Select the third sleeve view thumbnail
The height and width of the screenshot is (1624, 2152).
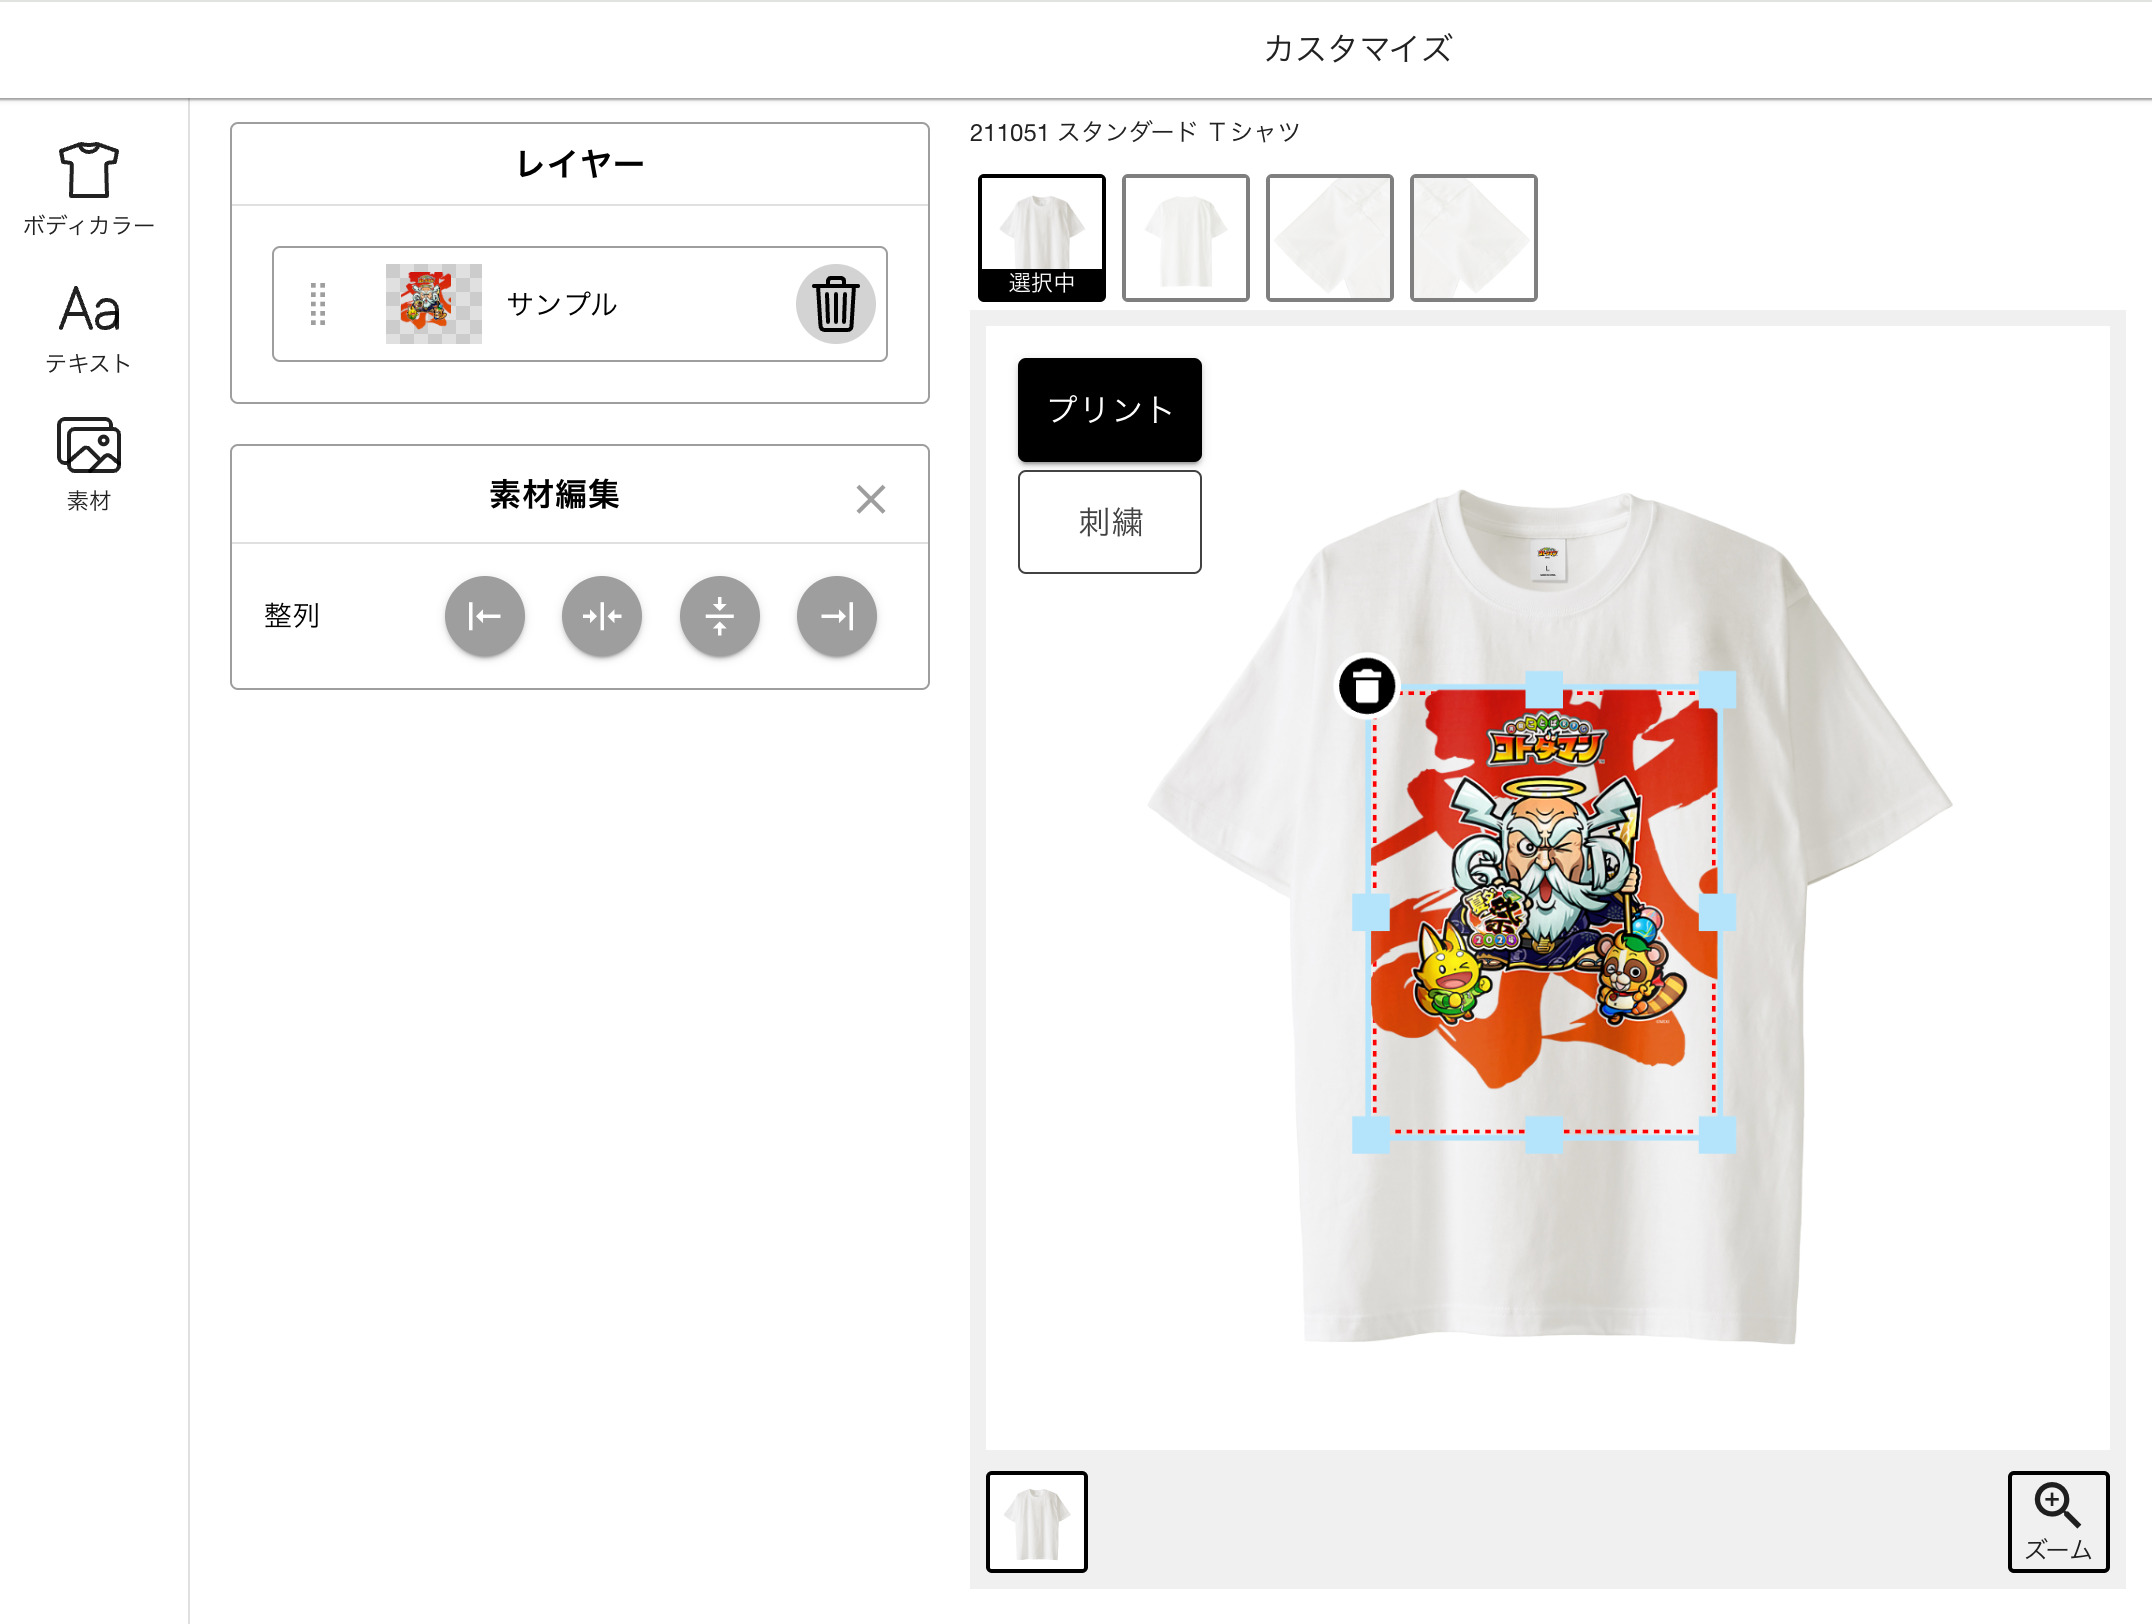(x=1330, y=238)
